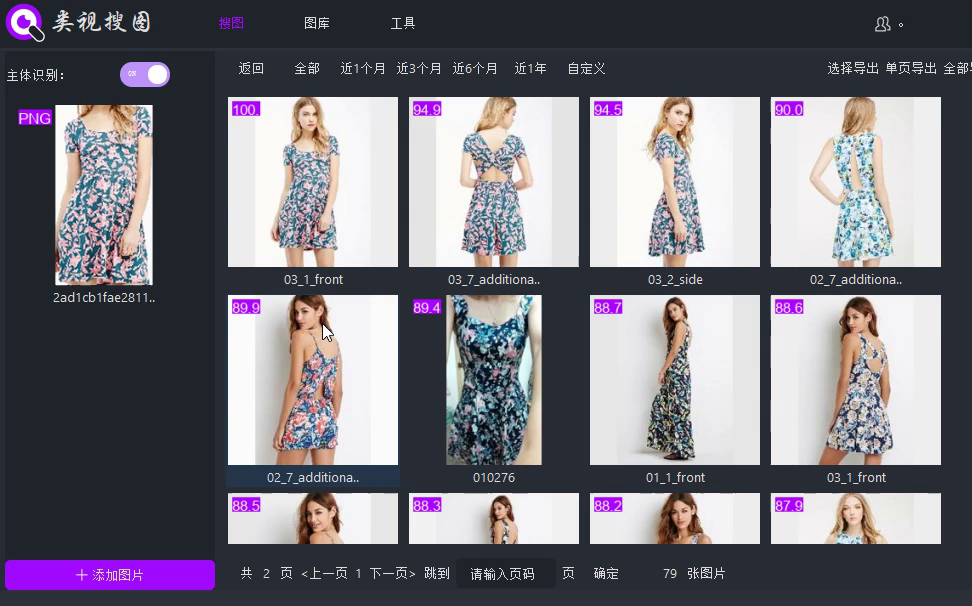Viewport: 972px width, 606px height.
Task: Go back with the 返回 button
Action: coord(251,68)
